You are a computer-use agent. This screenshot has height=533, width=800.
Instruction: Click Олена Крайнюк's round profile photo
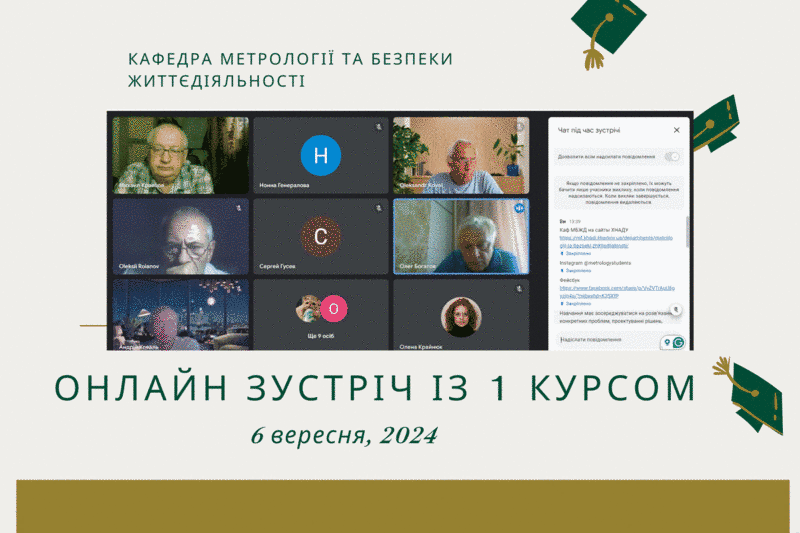[461, 317]
